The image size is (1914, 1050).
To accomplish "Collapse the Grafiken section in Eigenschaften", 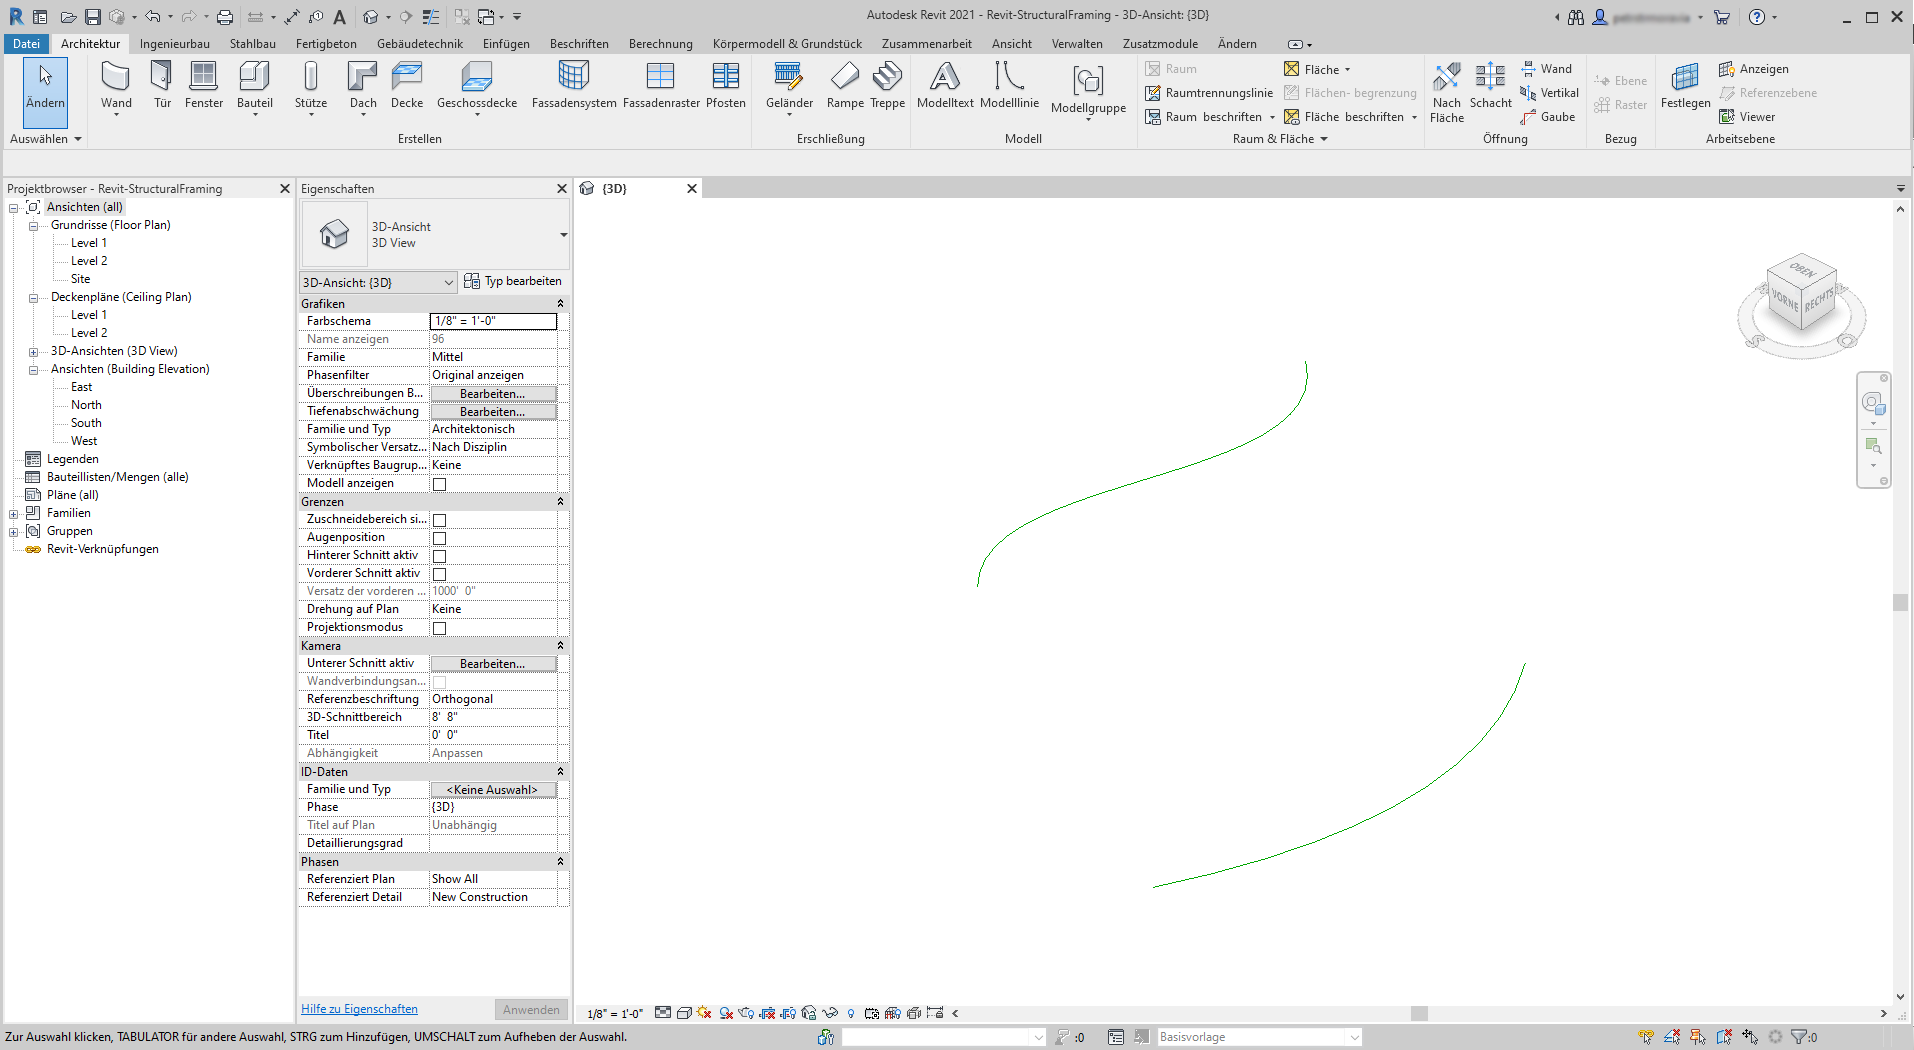I will pyautogui.click(x=560, y=303).
